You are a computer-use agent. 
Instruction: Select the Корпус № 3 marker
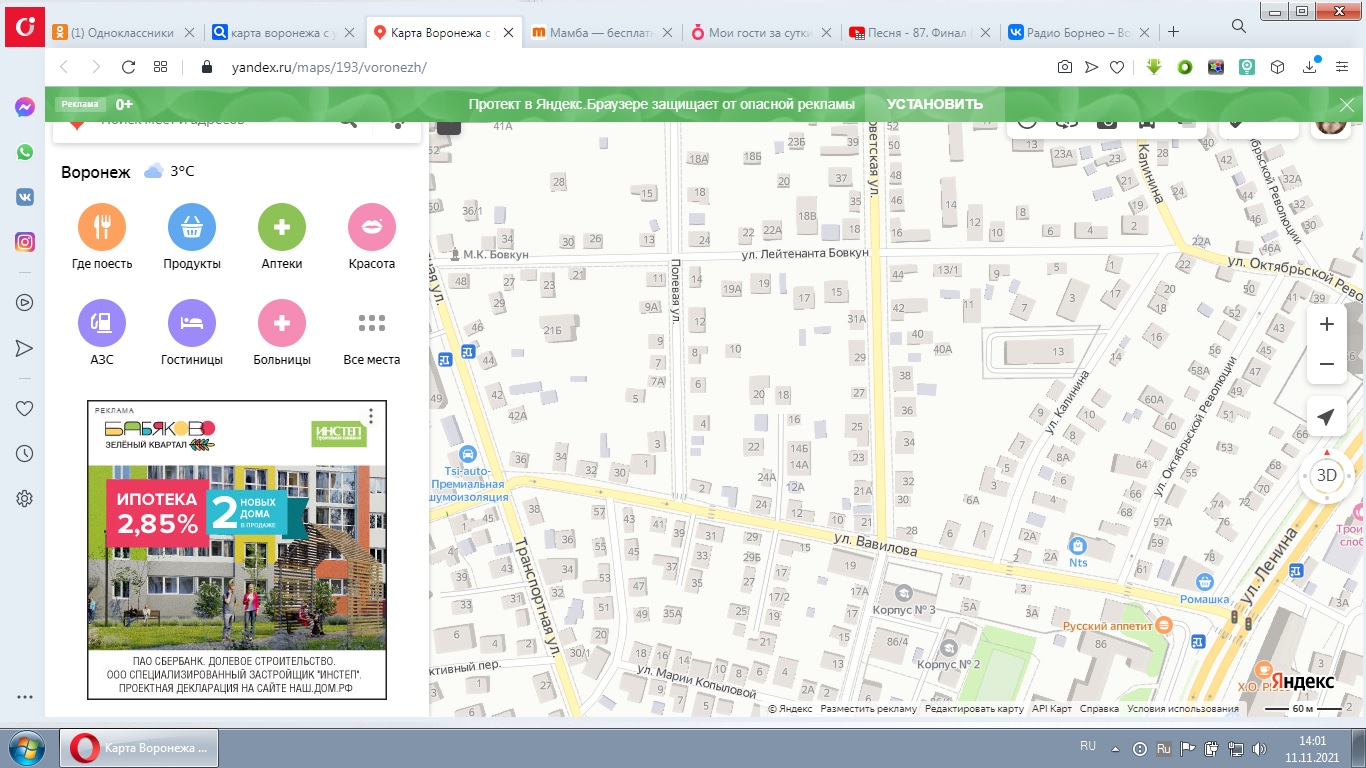[903, 594]
